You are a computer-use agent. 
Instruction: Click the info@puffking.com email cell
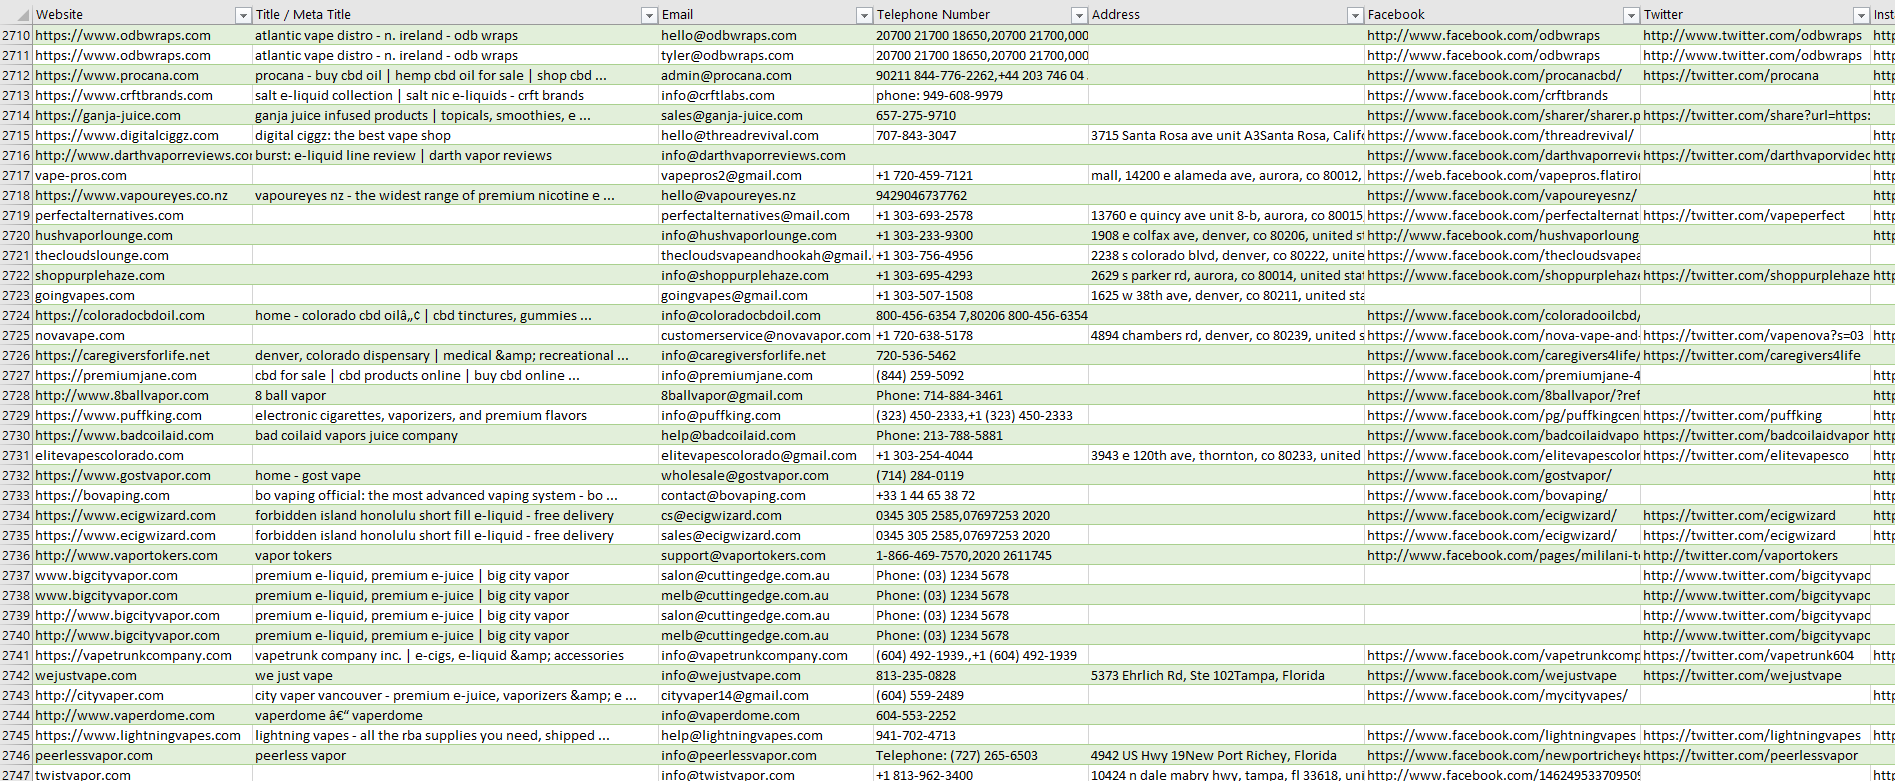click(765, 415)
